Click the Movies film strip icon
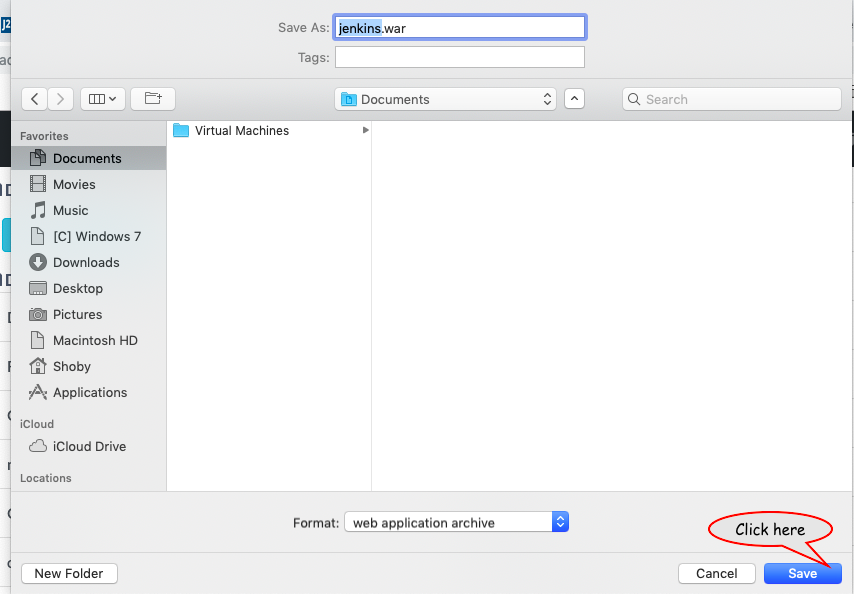The width and height of the screenshot is (854, 594). 38,184
